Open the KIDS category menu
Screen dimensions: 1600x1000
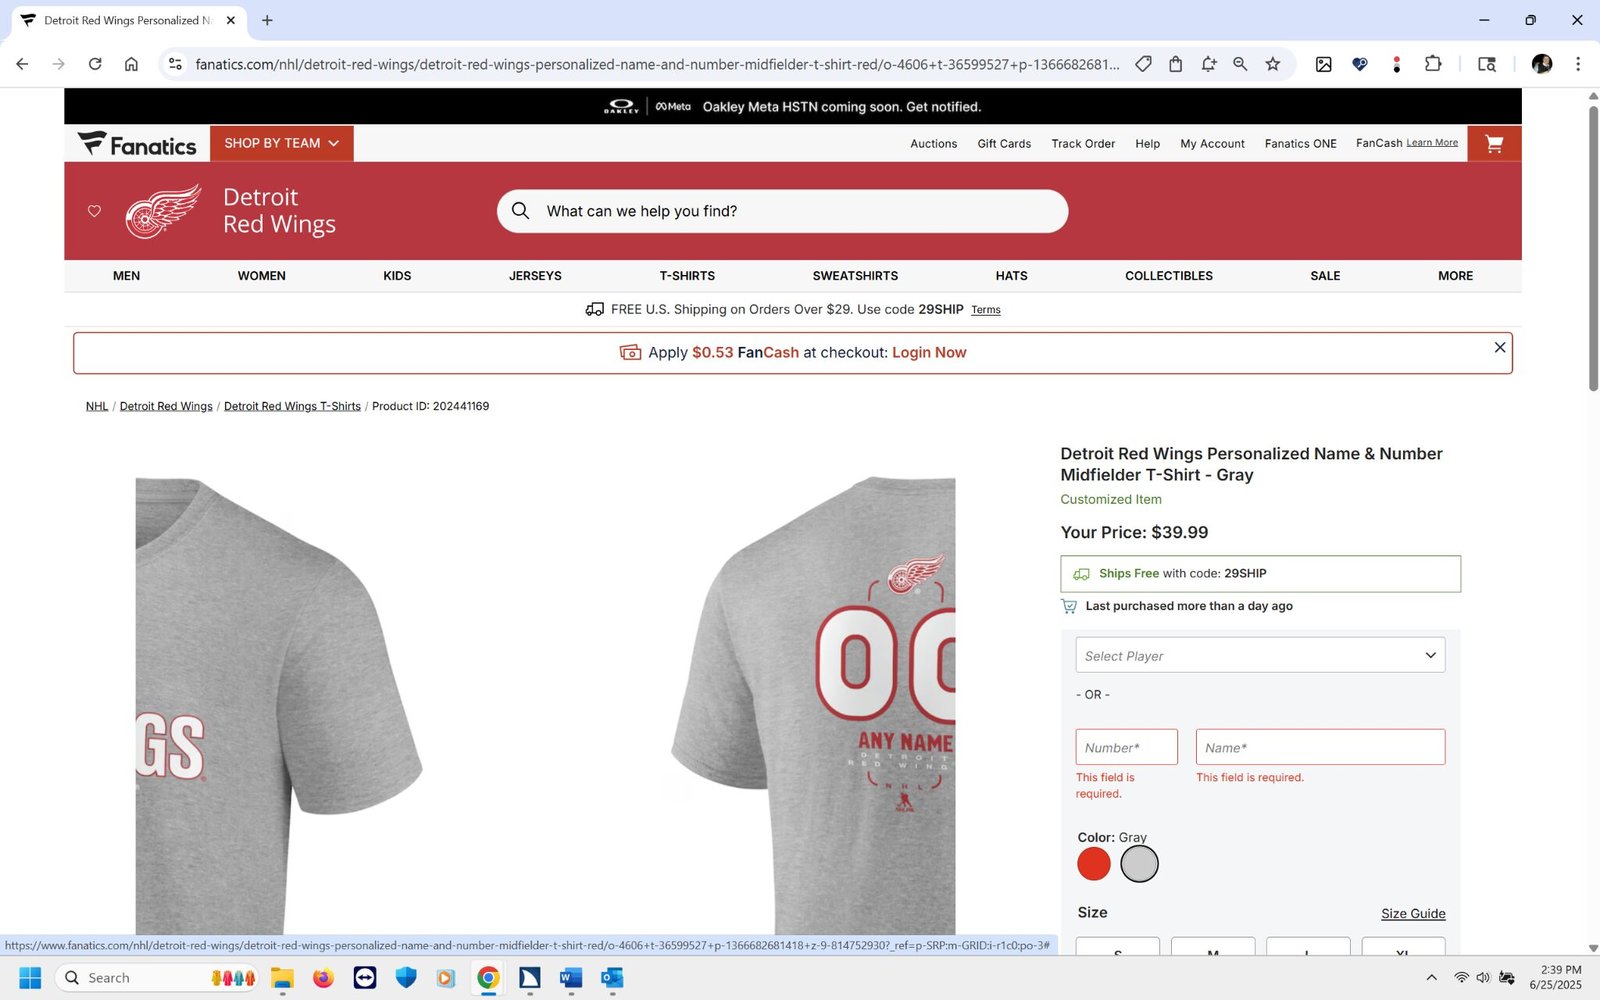tap(397, 276)
